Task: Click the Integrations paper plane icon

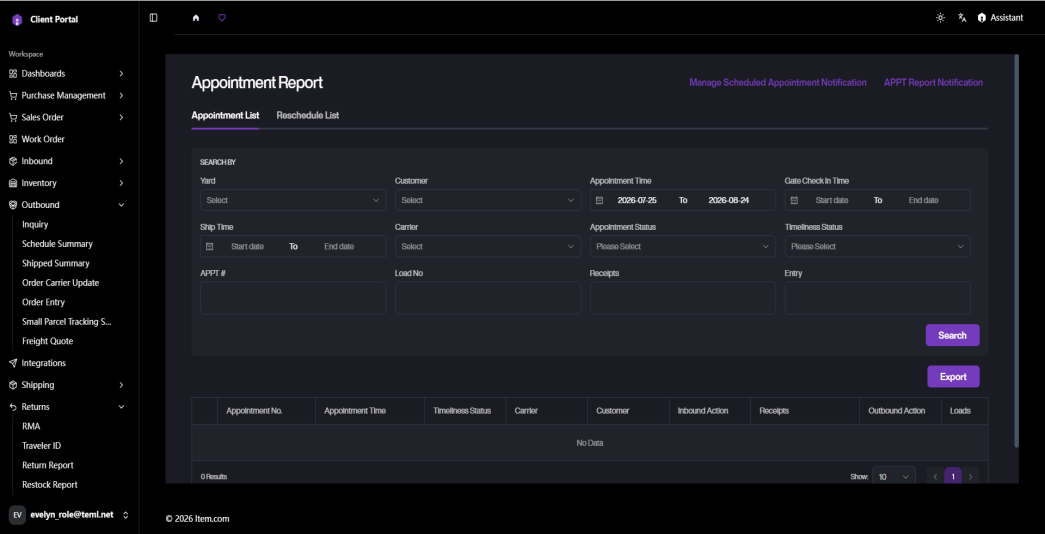Action: pos(13,363)
